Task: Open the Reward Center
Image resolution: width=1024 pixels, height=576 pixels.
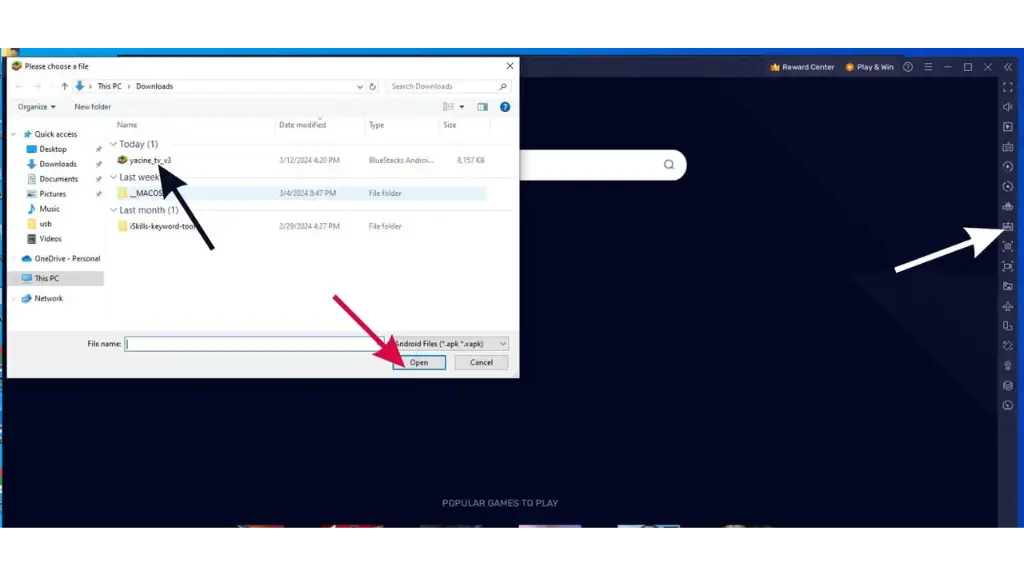Action: point(802,67)
